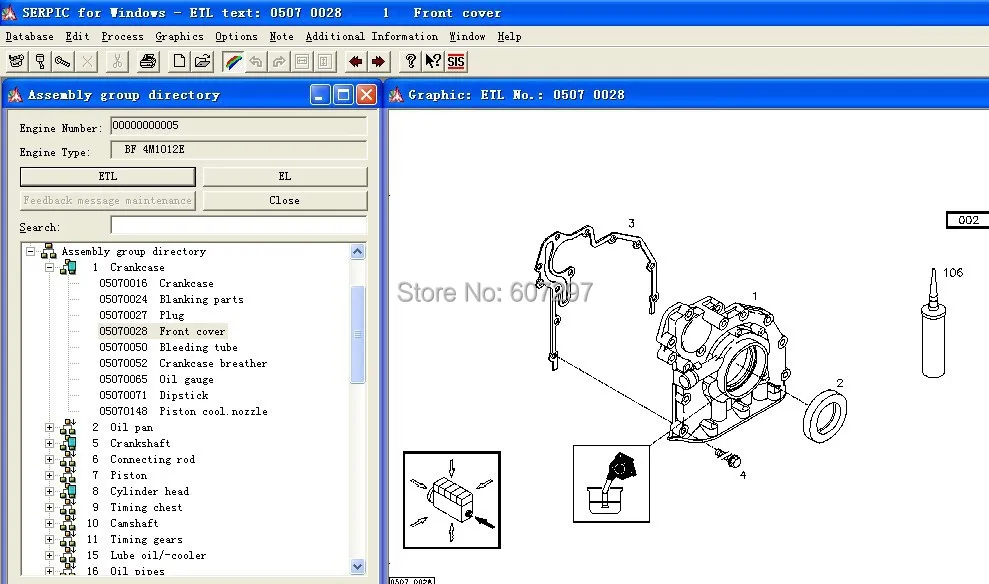Select 05070027 Plug row
989x584 pixels.
tap(142, 315)
